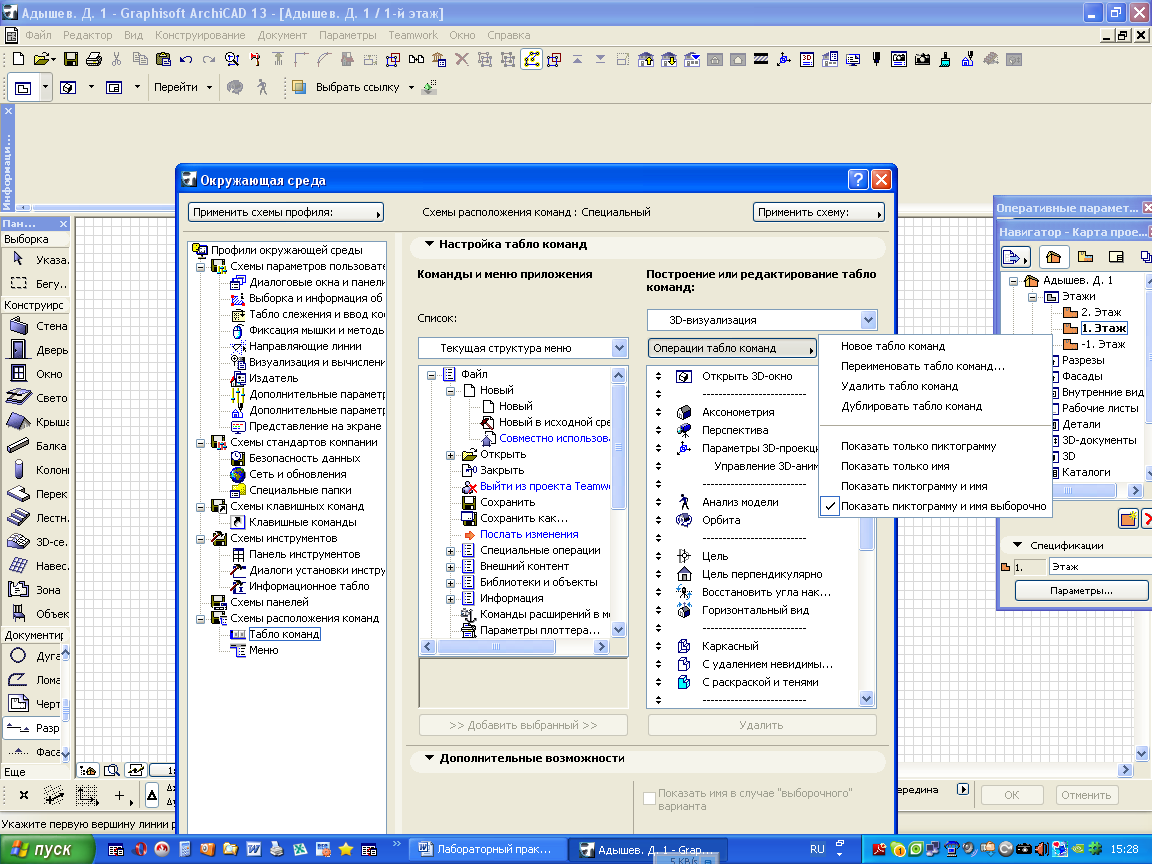The height and width of the screenshot is (864, 1152).
Task: Click Open 3D window icon in command list
Action: (x=683, y=376)
